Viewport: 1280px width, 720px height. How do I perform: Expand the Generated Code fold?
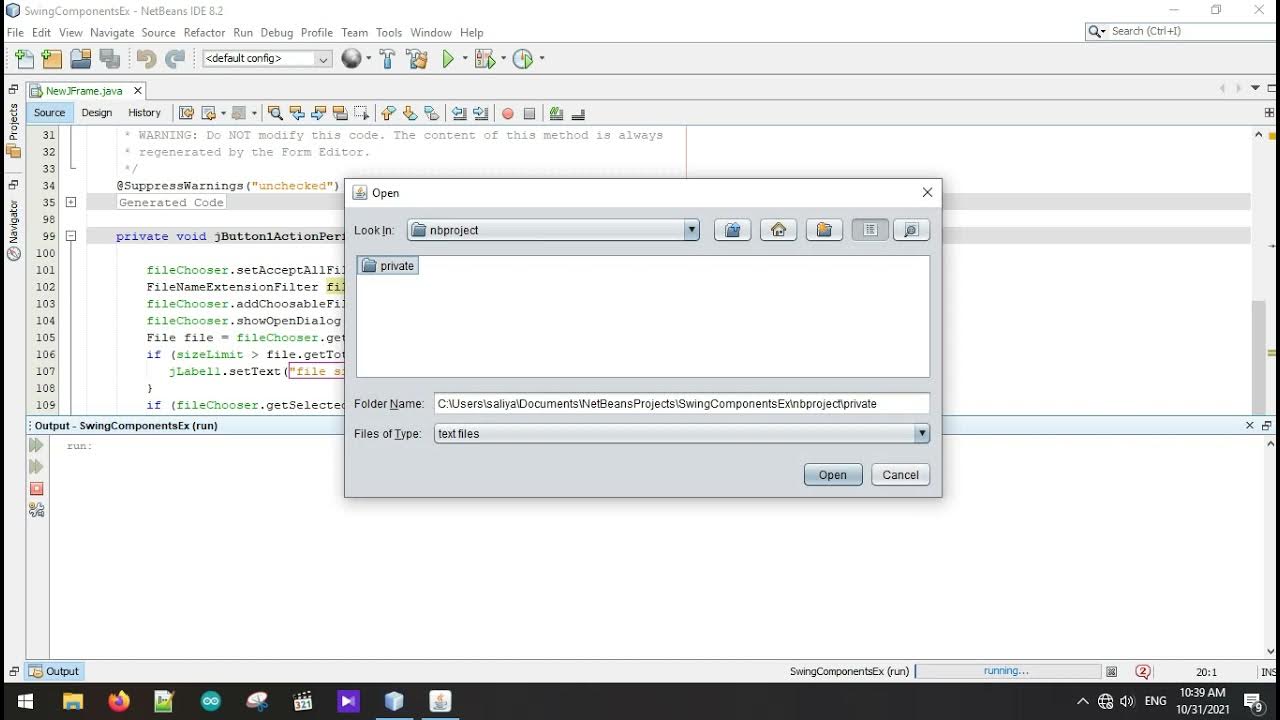(71, 202)
